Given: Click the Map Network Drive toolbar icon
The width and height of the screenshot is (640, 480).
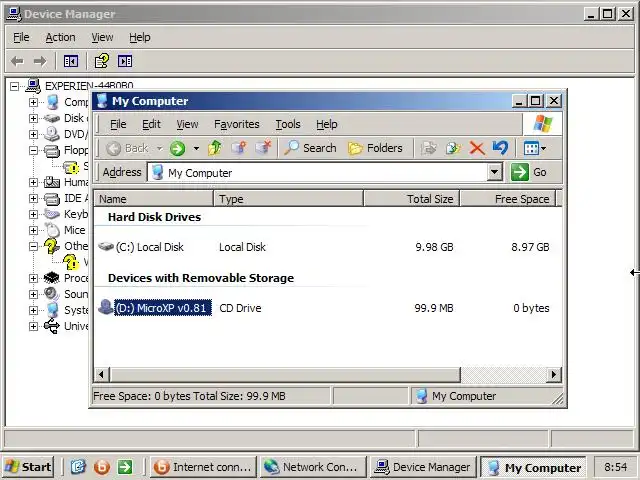Looking at the screenshot, I should tap(239, 148).
